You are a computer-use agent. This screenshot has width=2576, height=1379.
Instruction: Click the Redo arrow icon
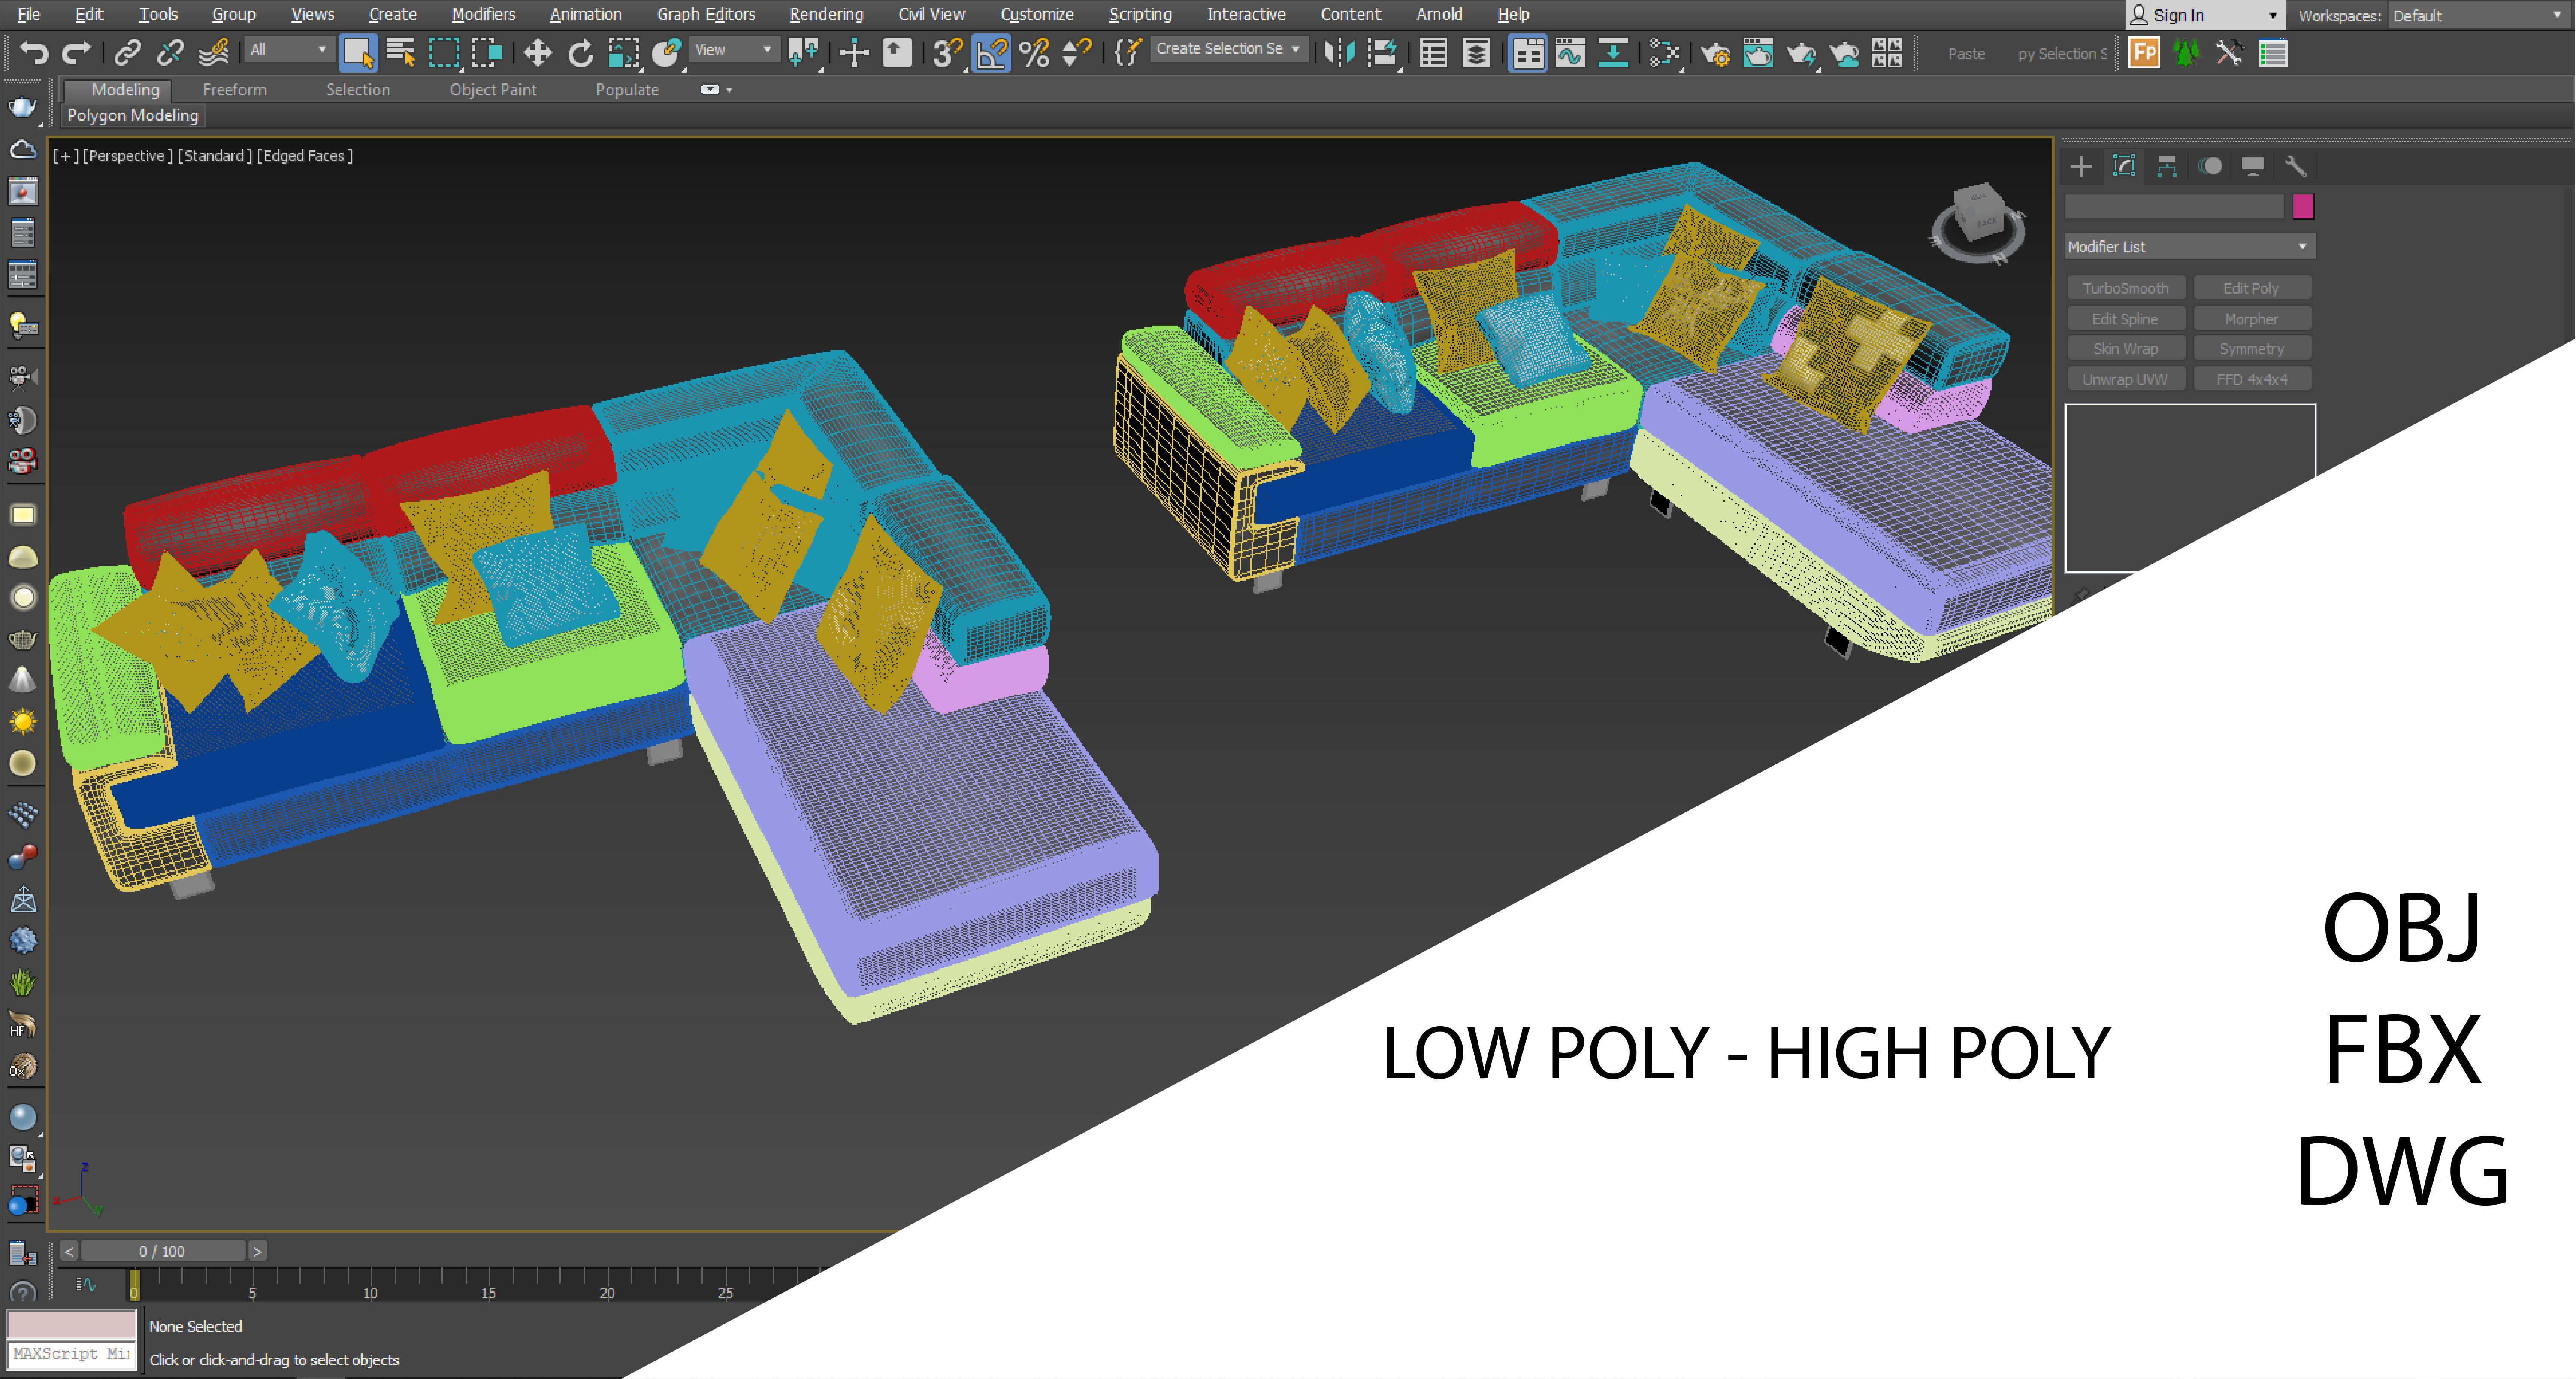(77, 52)
